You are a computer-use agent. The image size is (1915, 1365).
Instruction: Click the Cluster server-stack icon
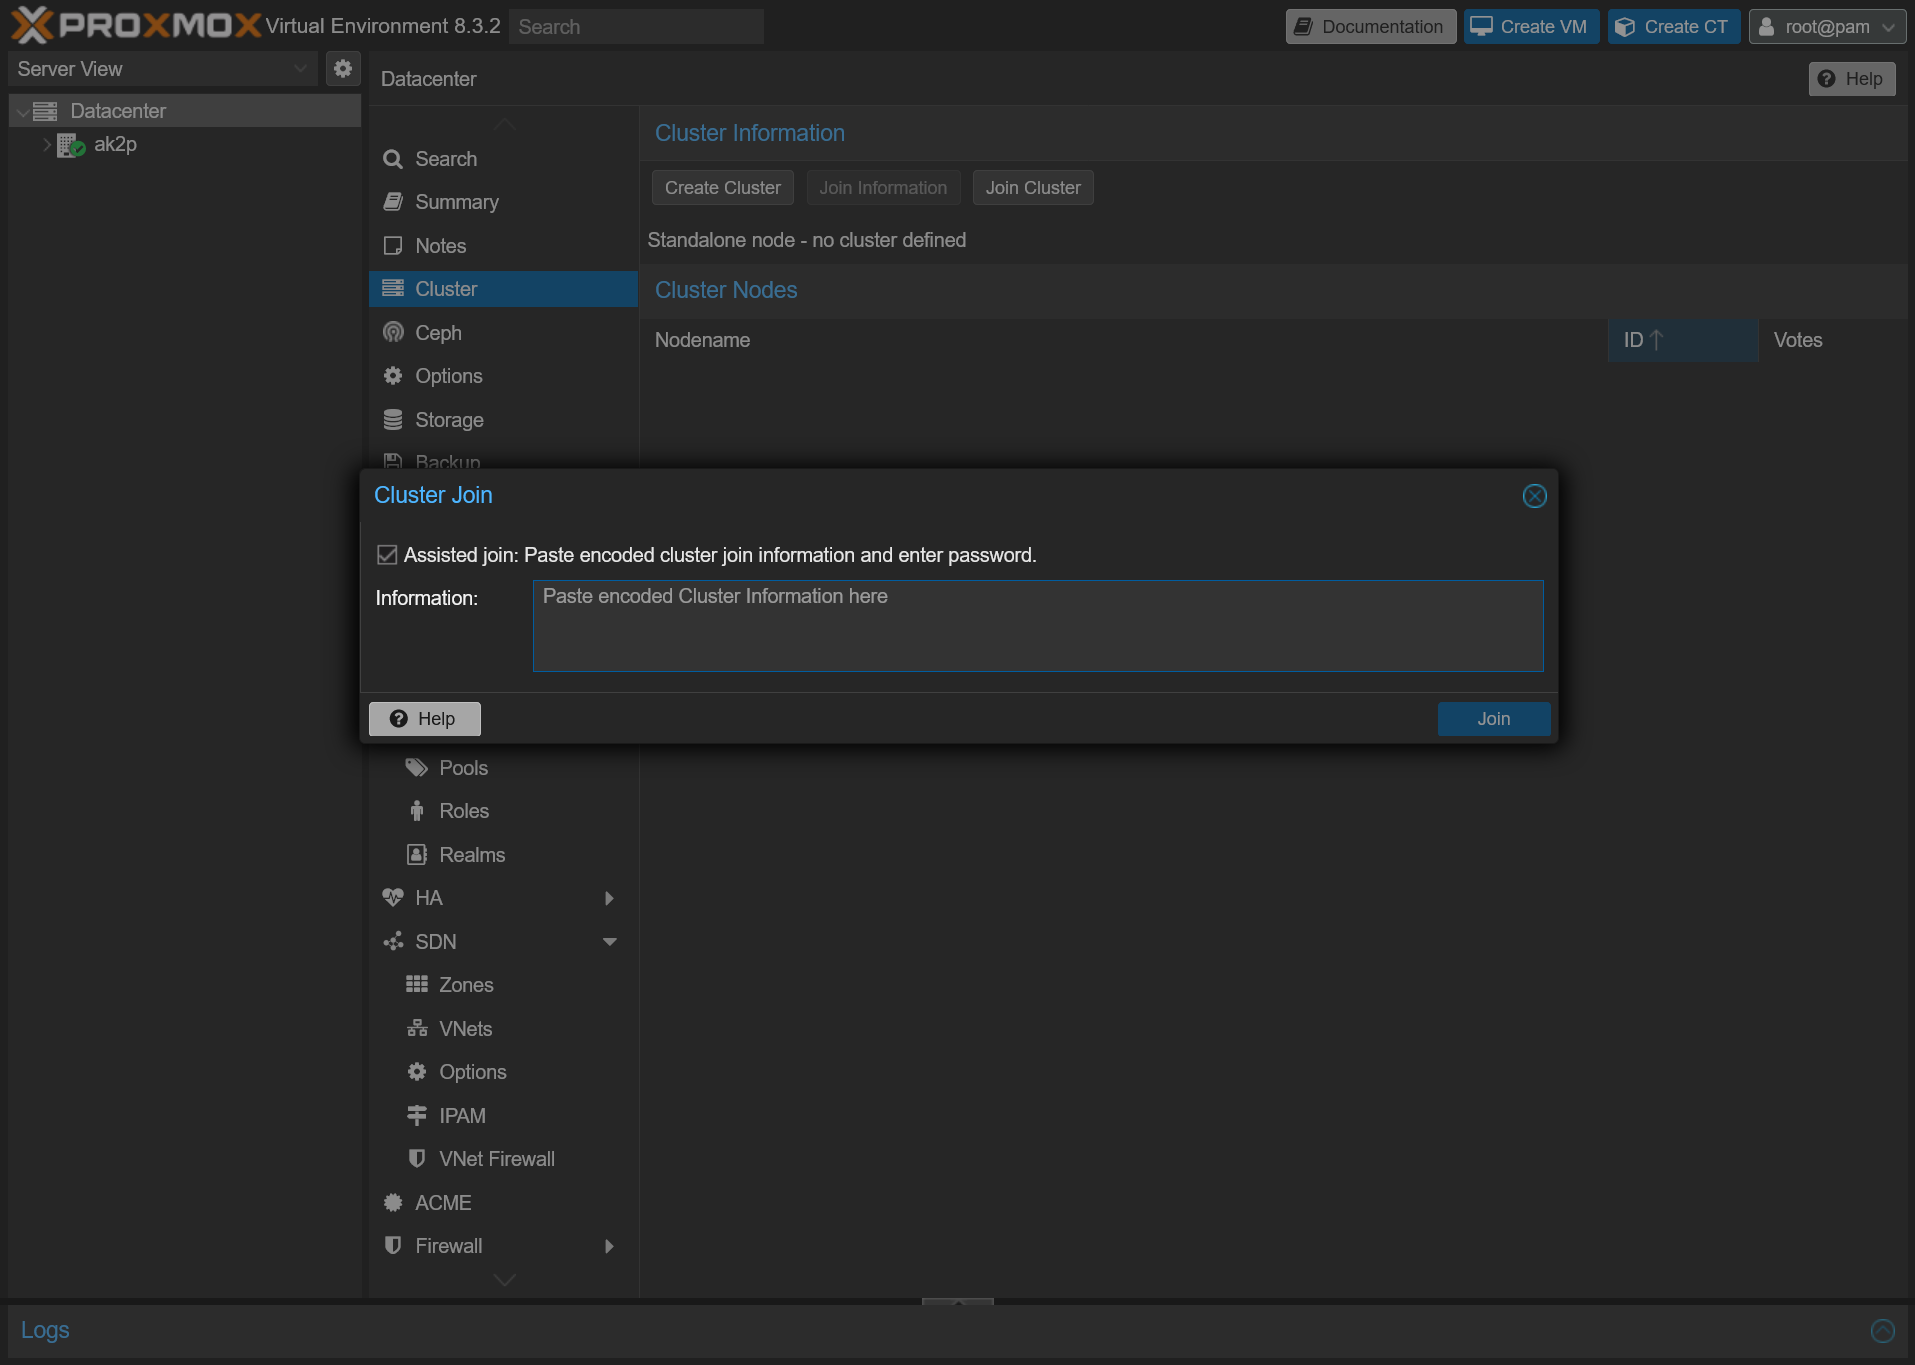[x=393, y=289]
